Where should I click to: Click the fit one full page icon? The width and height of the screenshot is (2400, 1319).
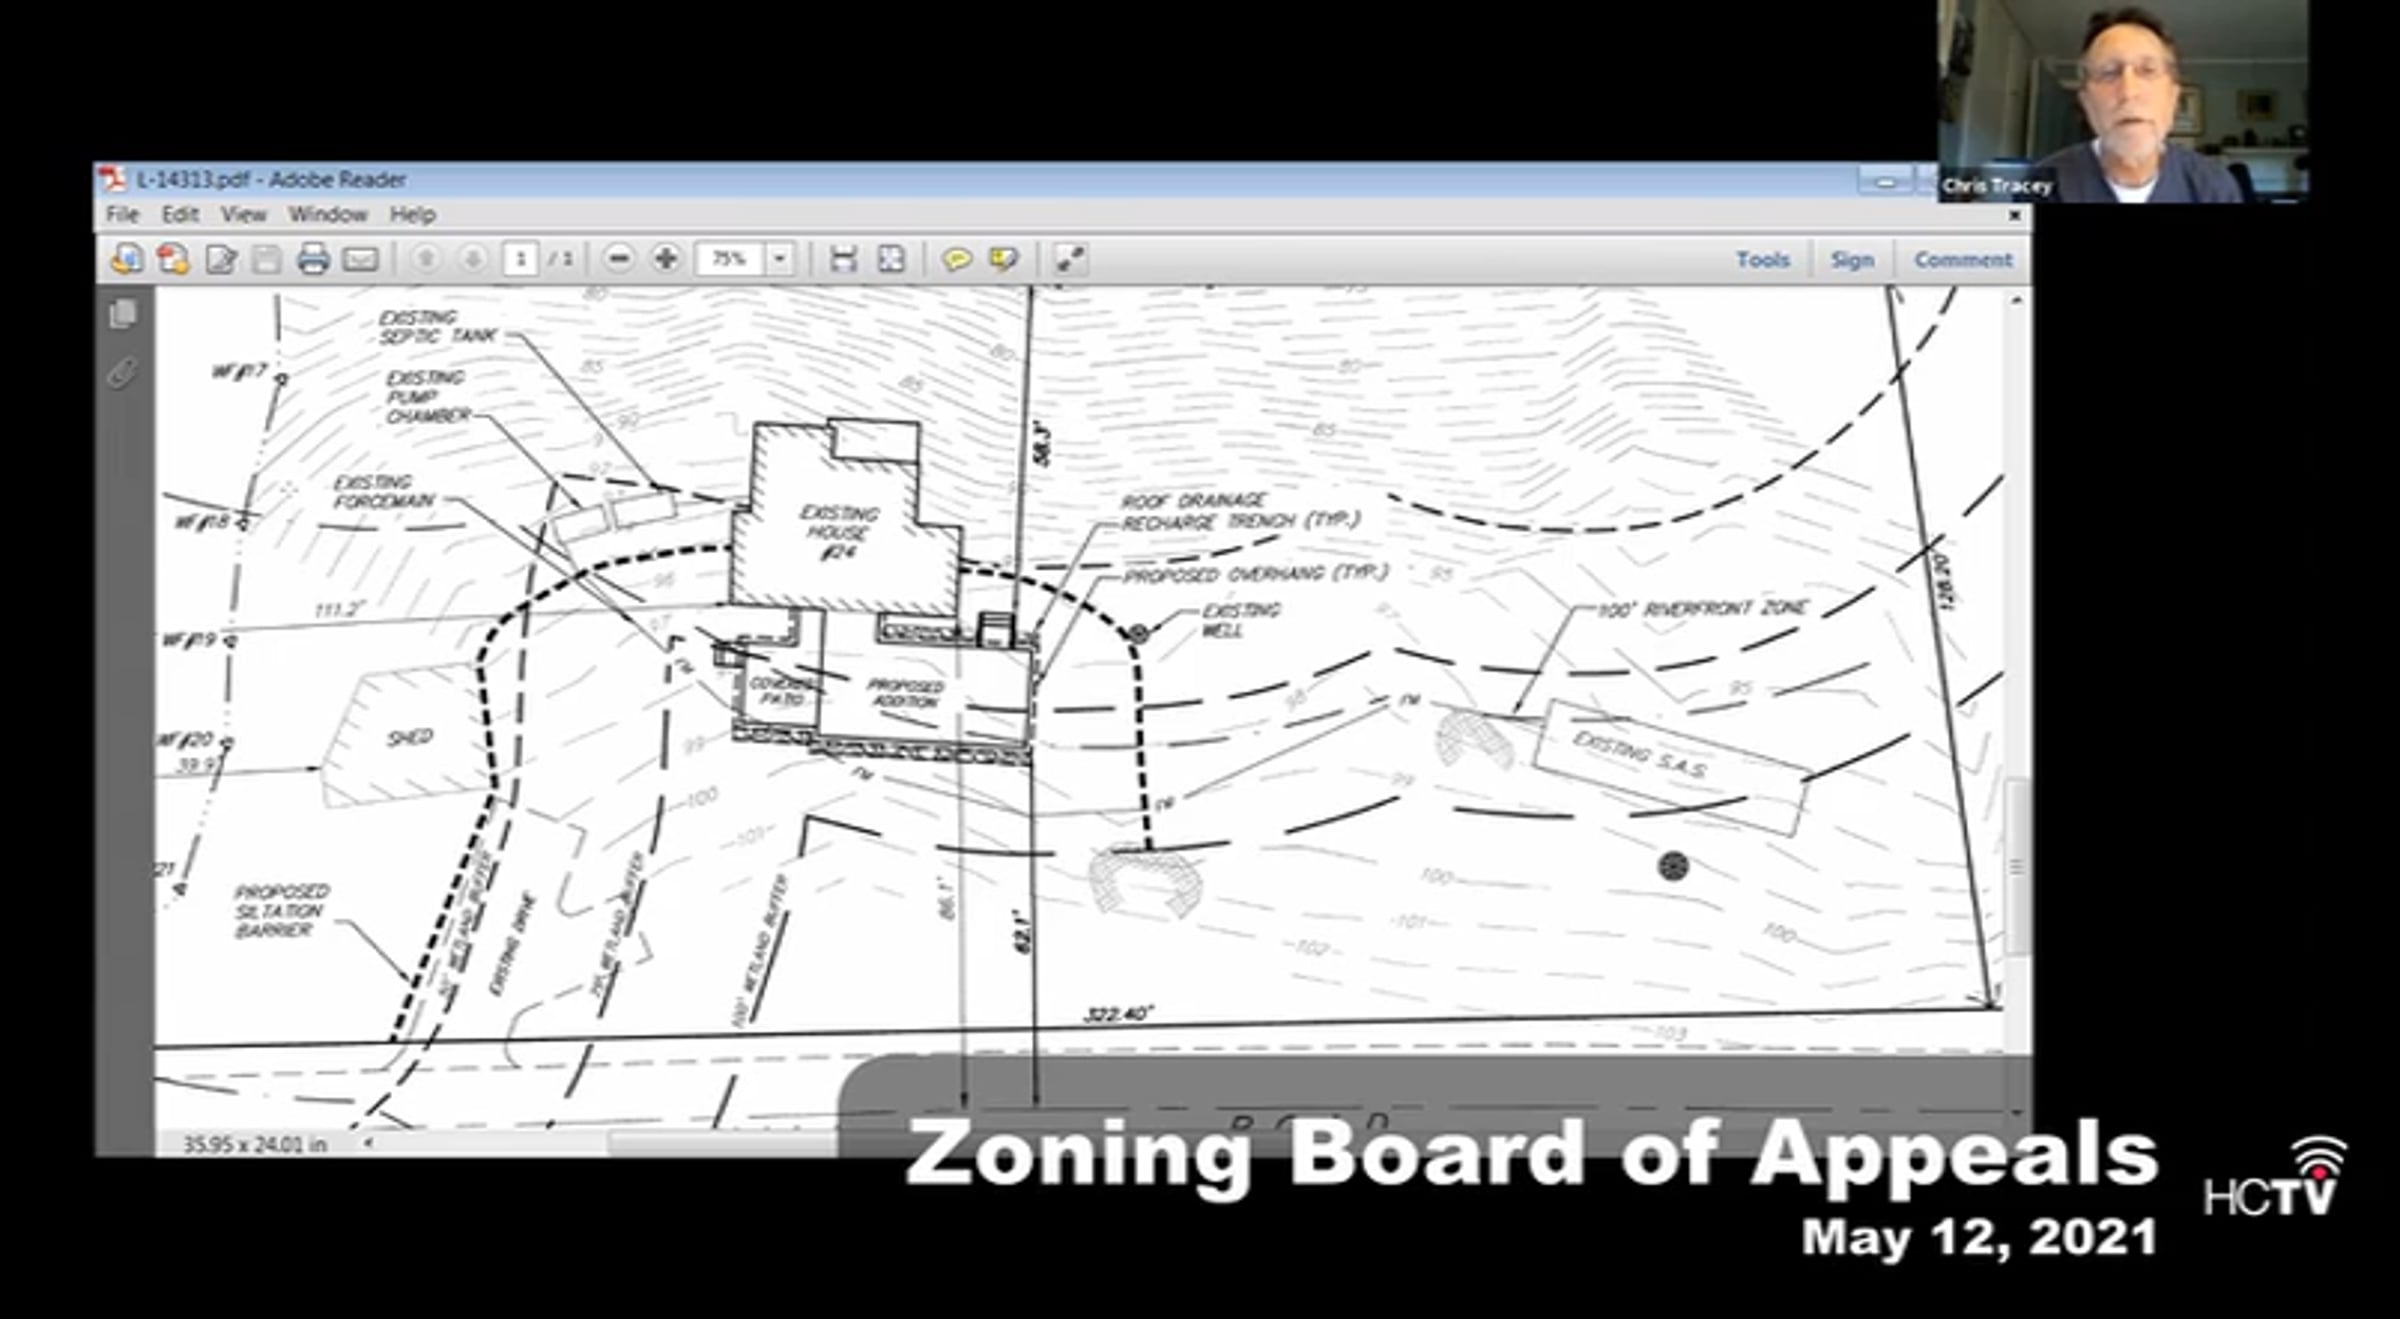[890, 259]
